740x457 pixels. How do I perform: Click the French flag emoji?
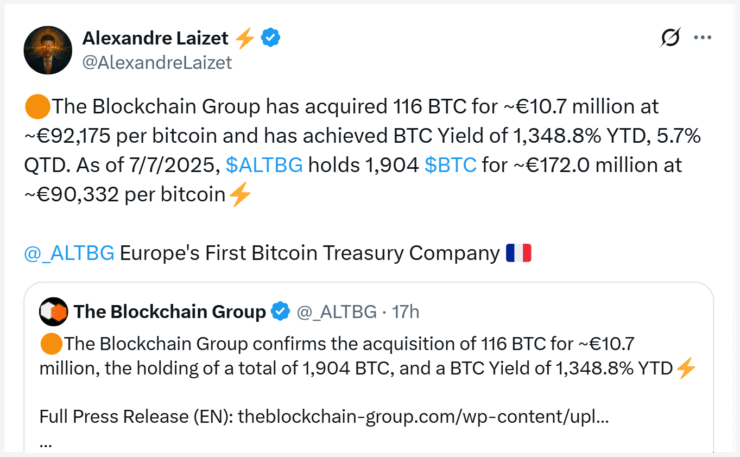518,253
